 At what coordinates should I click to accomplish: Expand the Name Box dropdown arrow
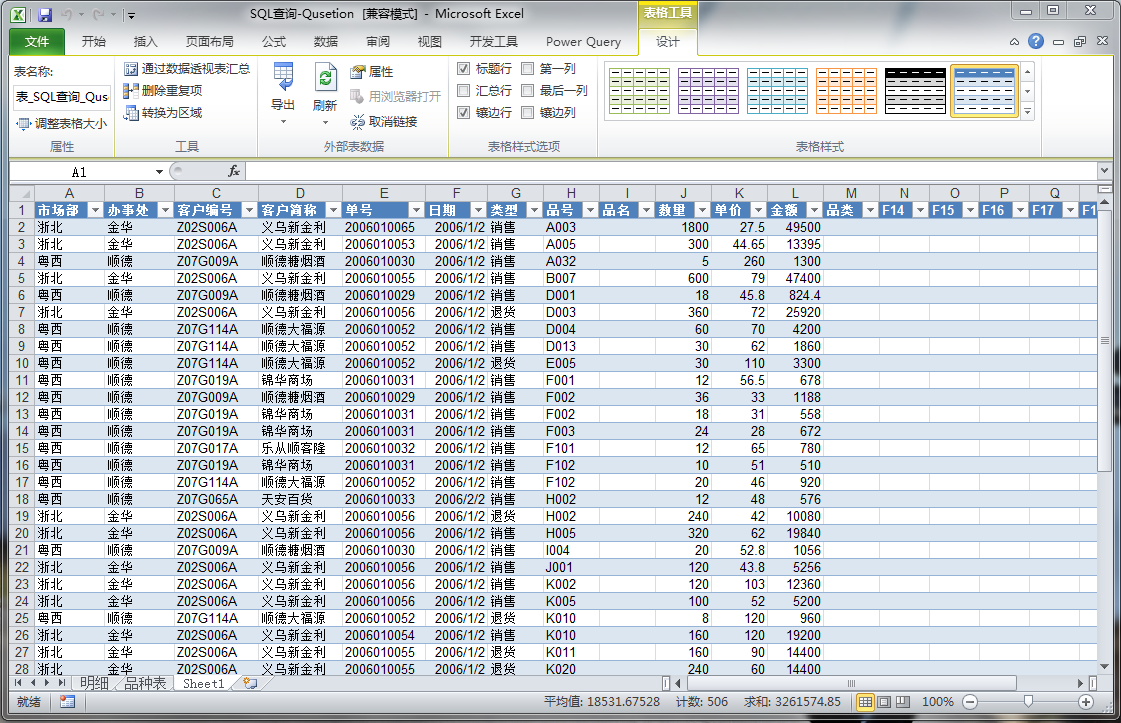pos(159,172)
